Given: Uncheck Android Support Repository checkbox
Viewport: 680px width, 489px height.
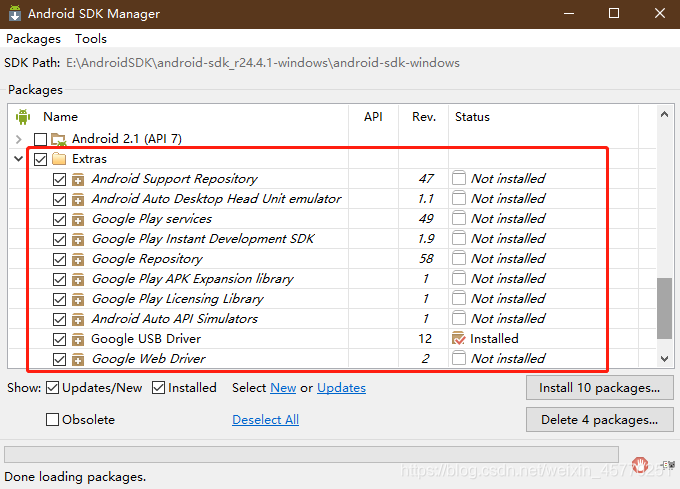Looking at the screenshot, I should click(59, 179).
